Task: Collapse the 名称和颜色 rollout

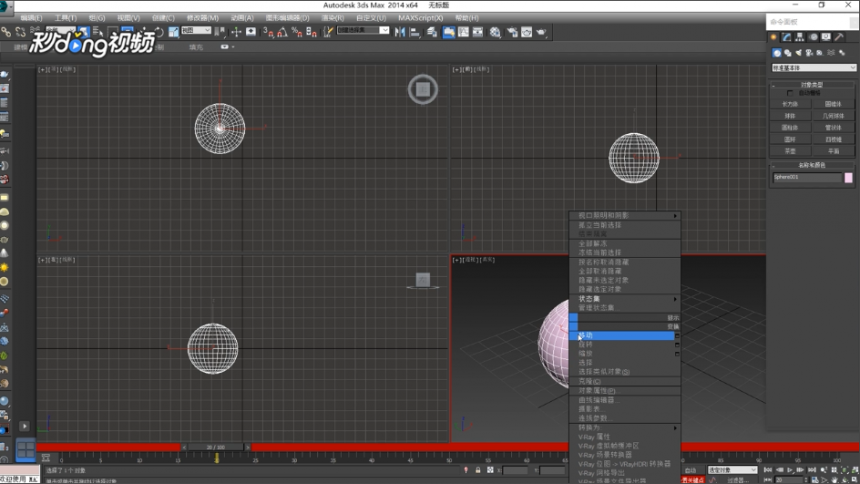Action: pos(812,165)
